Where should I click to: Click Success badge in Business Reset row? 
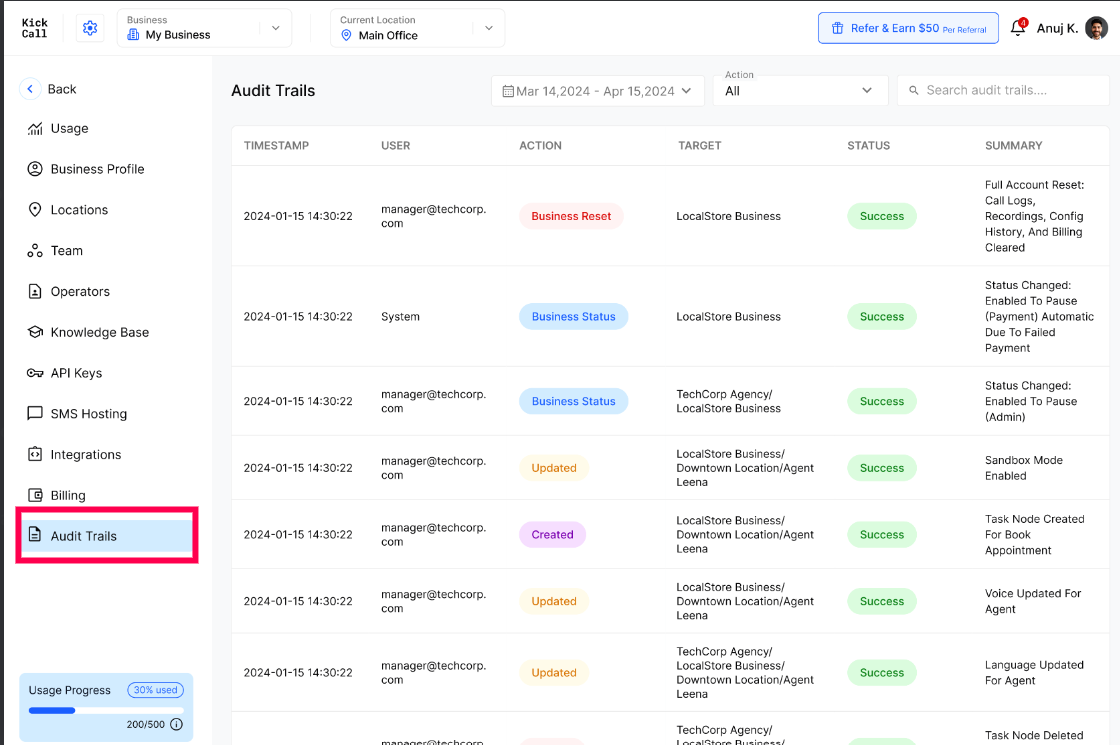882,216
